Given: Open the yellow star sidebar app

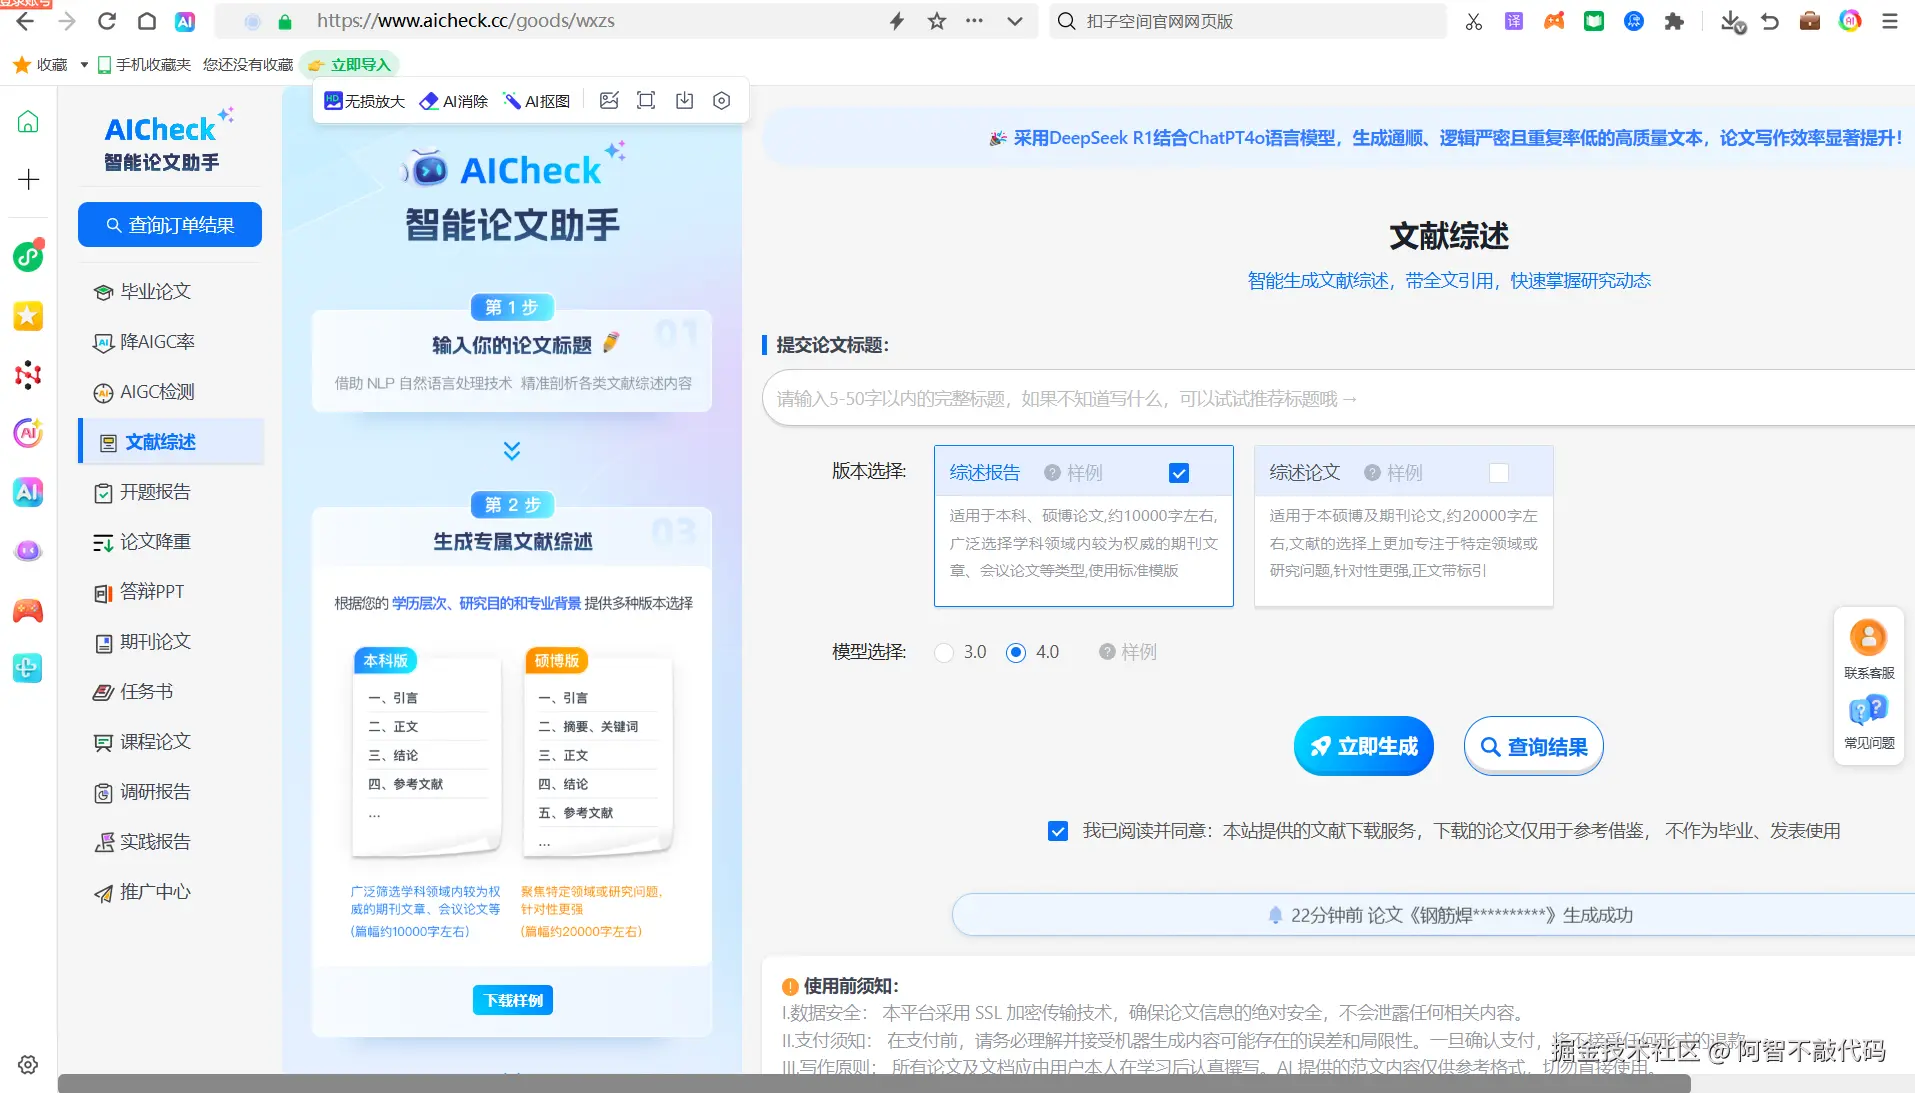Looking at the screenshot, I should pos(28,316).
